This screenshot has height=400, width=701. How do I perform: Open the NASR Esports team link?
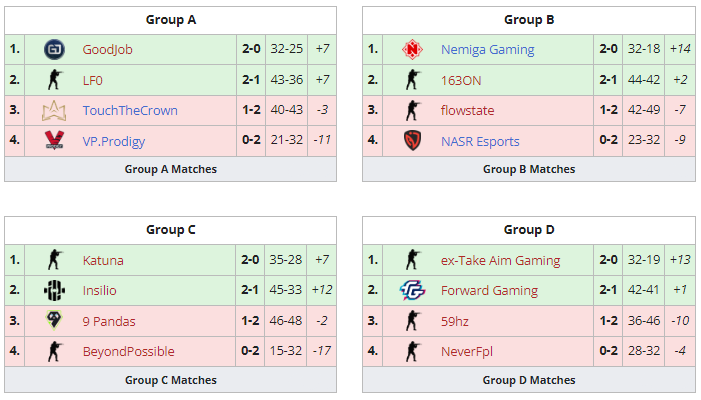tap(480, 141)
